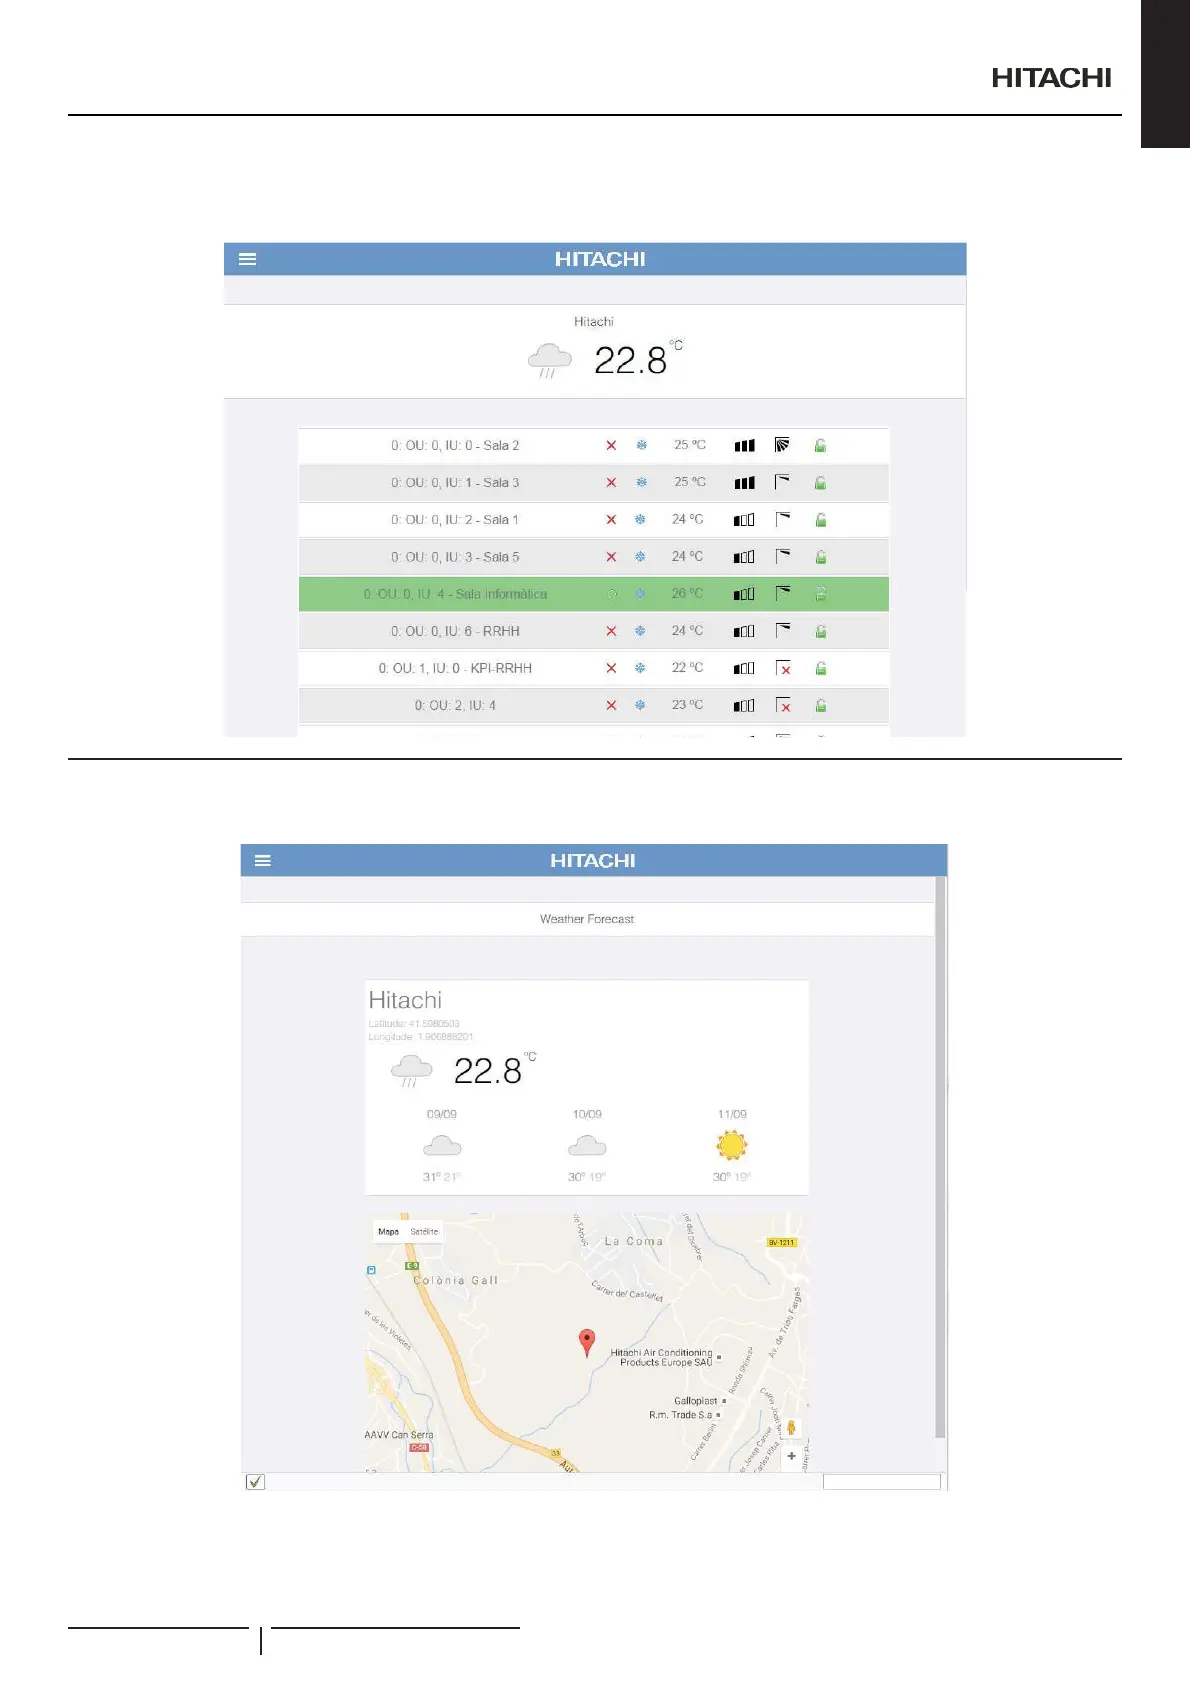Viewport: 1190px width, 1684px height.
Task: Click fan speed icon in Sala informàtica row
Action: [x=744, y=594]
